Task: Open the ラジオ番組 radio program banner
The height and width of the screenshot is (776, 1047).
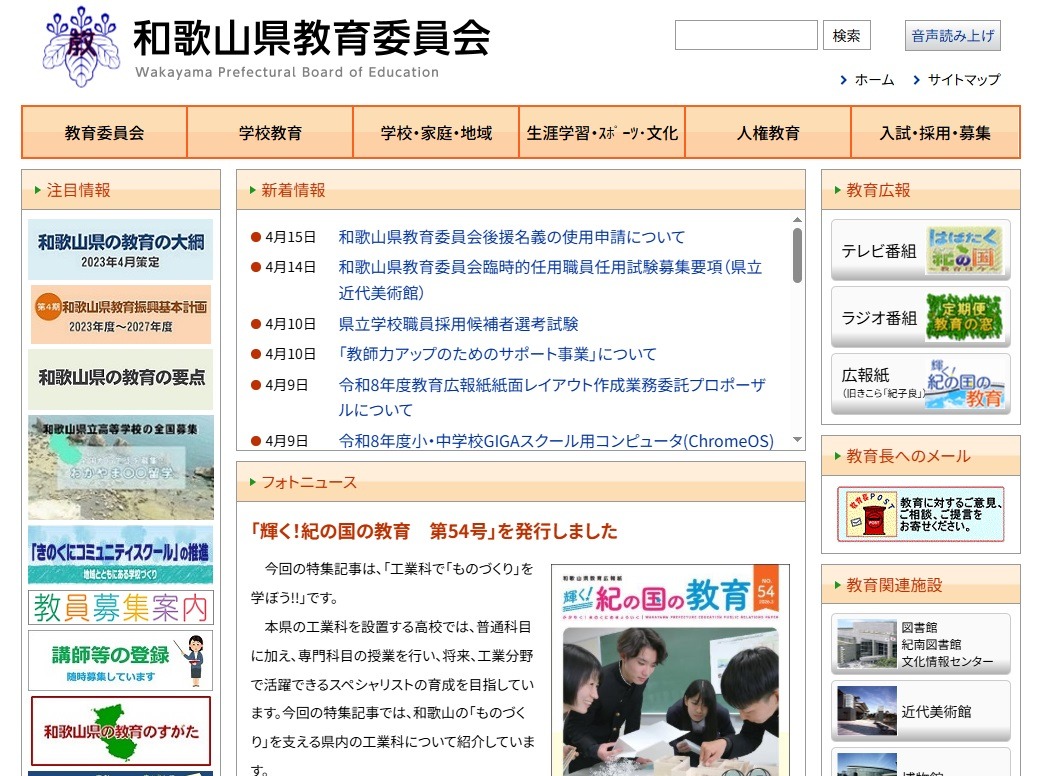Action: (x=920, y=318)
